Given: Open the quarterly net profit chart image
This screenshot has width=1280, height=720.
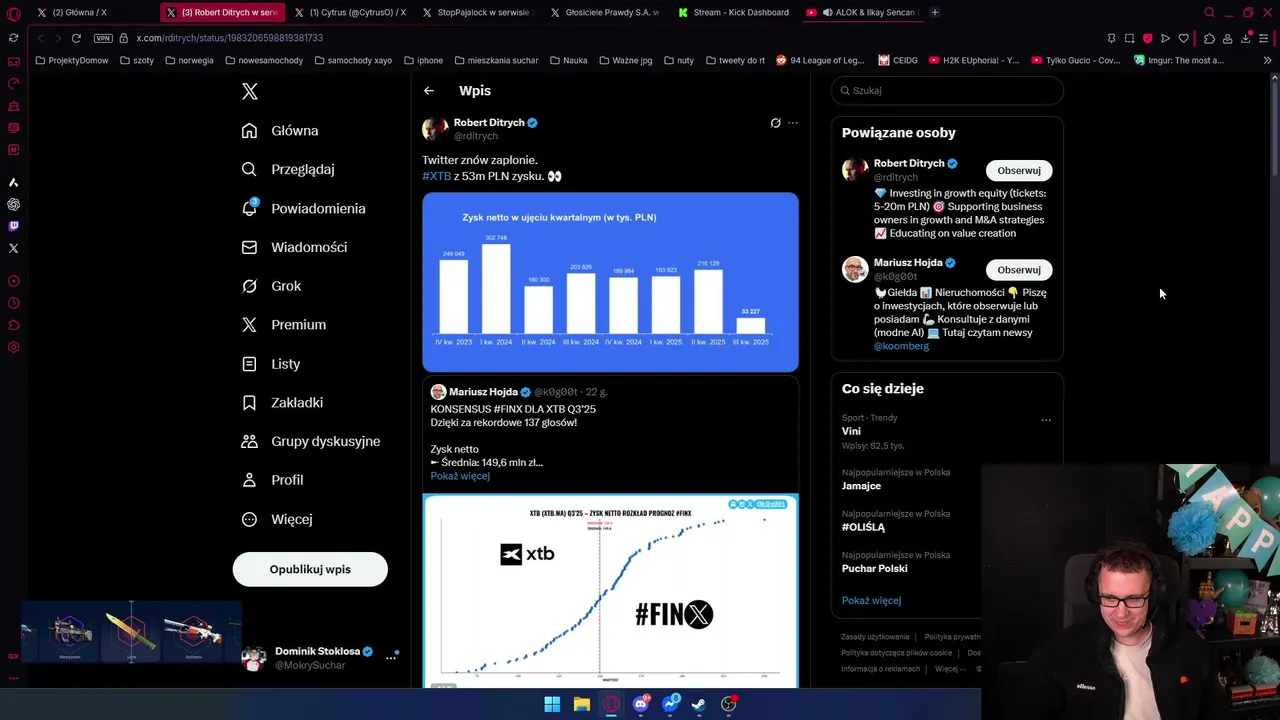Looking at the screenshot, I should (610, 282).
